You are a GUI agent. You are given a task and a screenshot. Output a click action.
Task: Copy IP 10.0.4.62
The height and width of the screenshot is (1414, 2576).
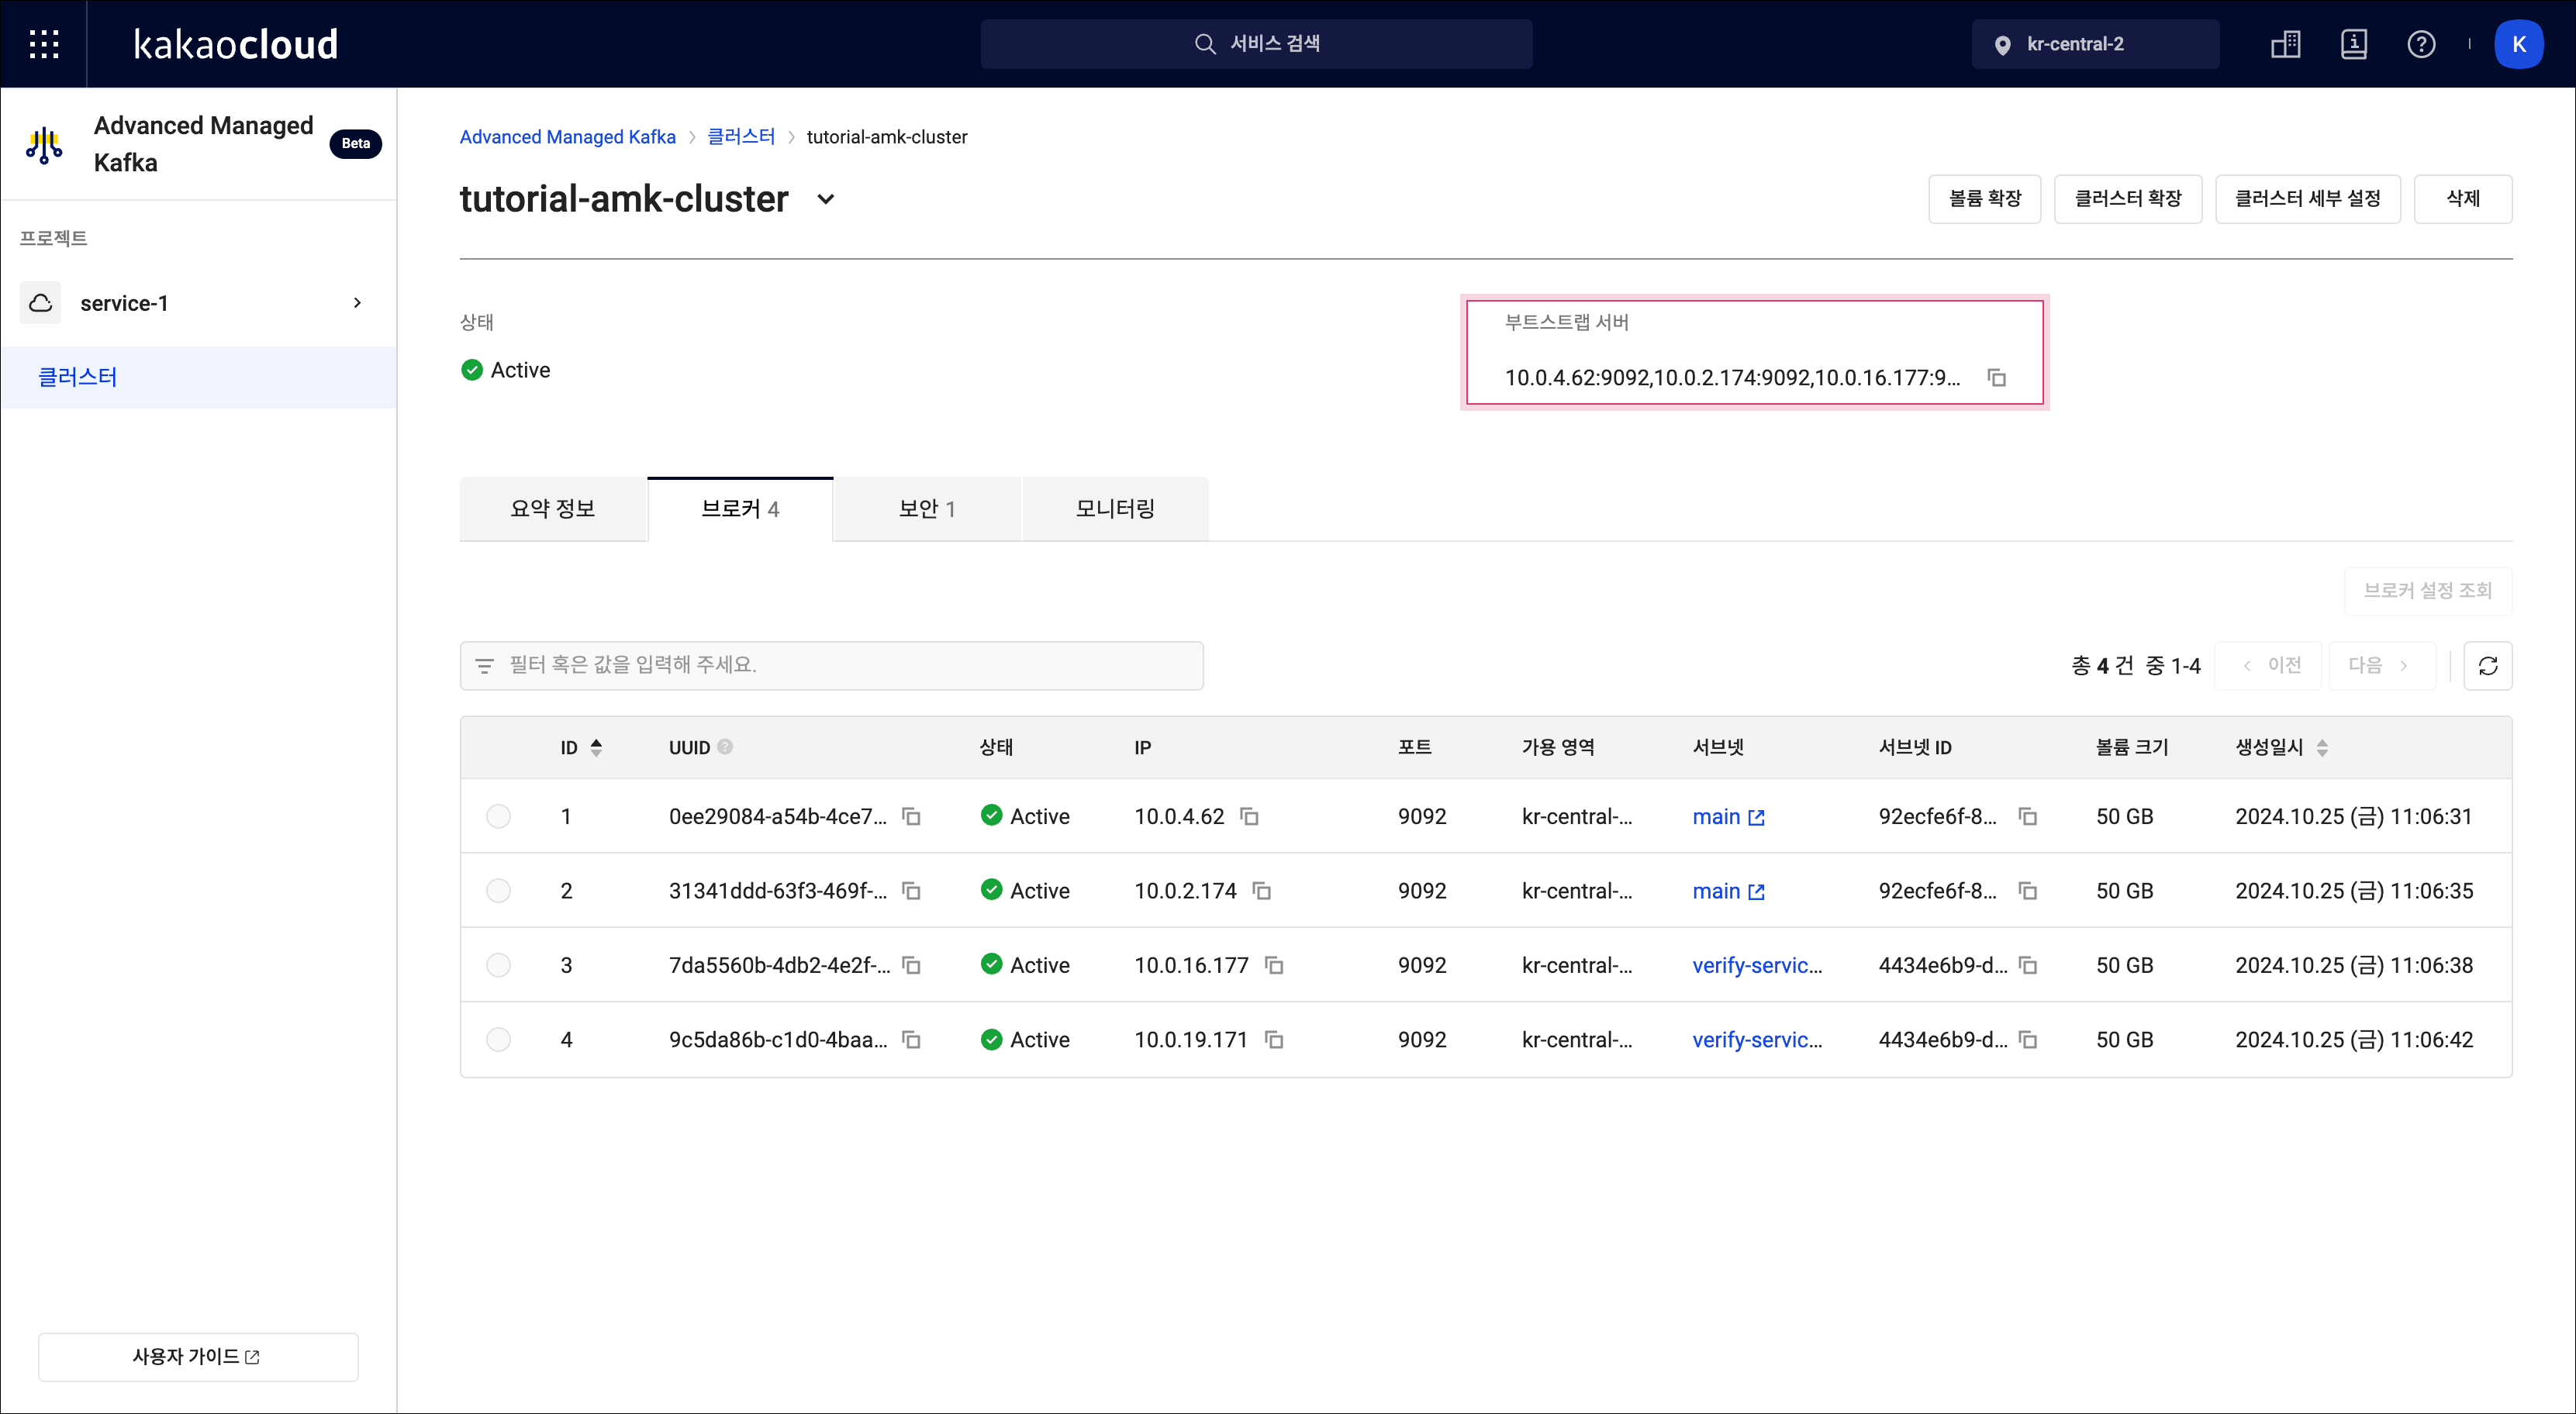(1249, 816)
